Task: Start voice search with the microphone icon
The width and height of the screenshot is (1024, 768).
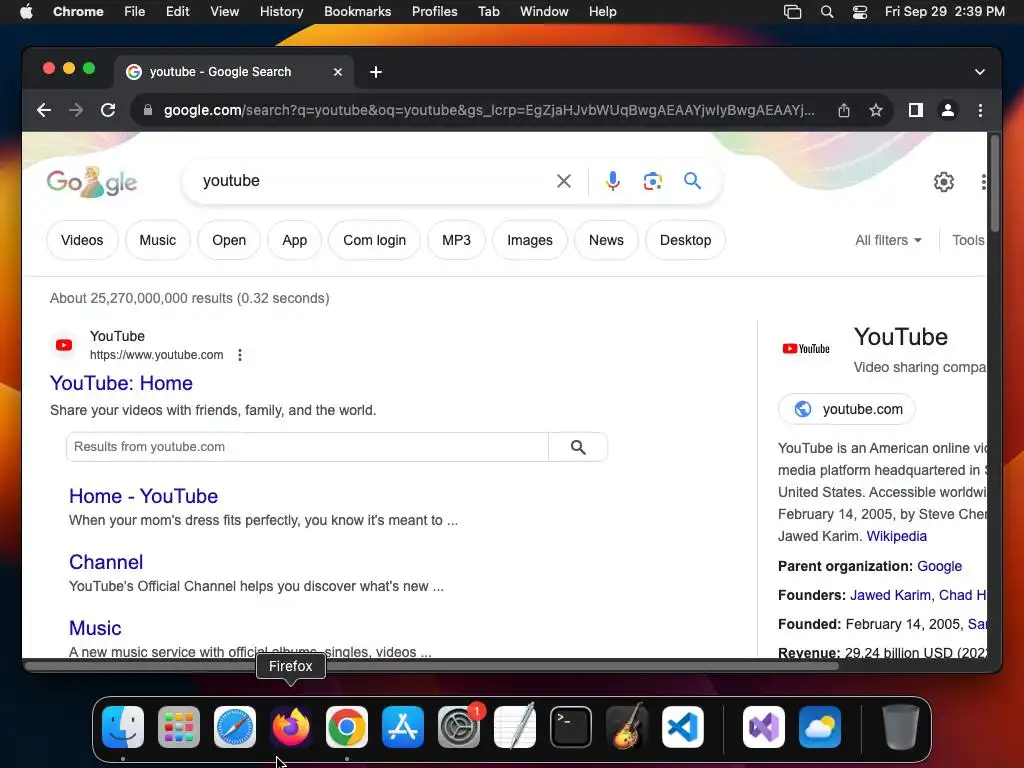Action: (613, 181)
